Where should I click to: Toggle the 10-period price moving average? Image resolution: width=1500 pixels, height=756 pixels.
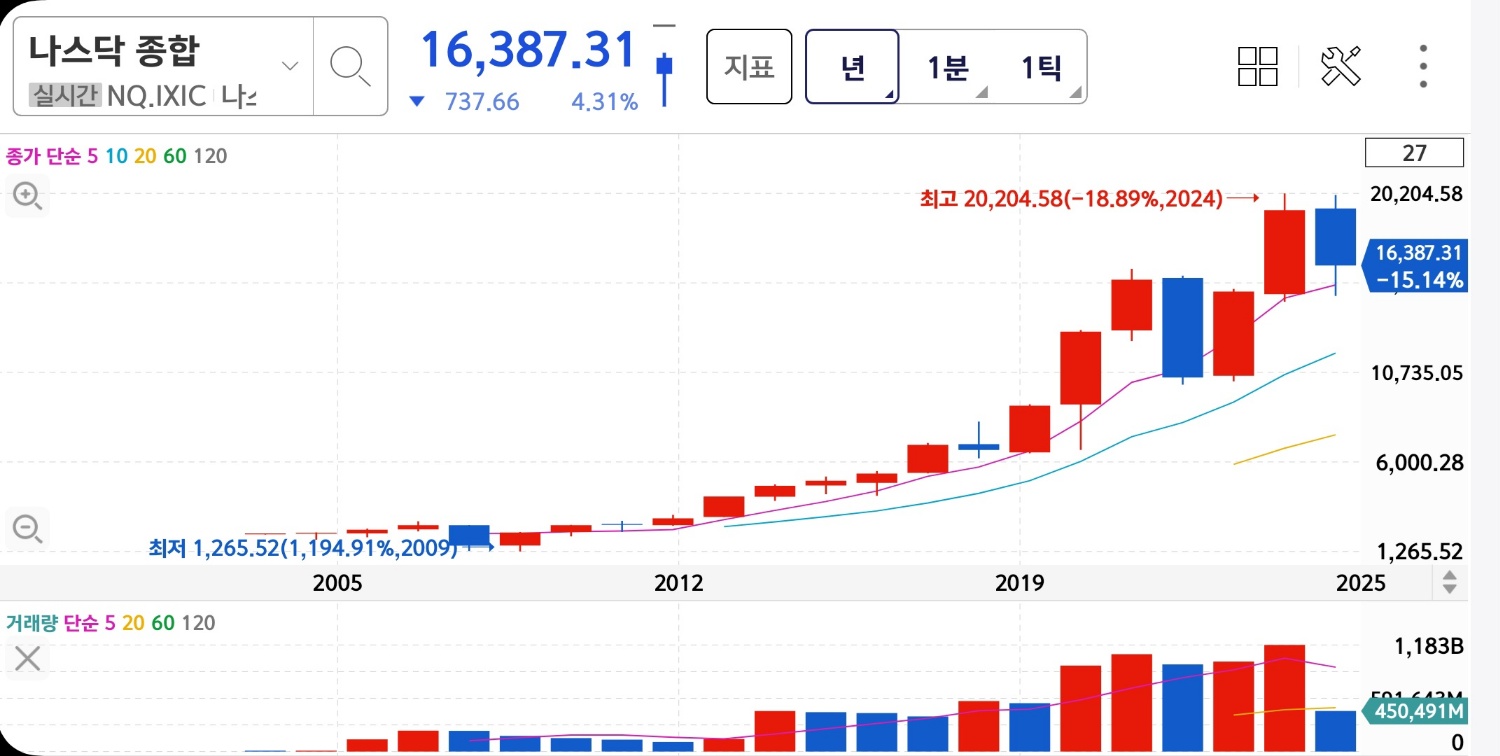pyautogui.click(x=116, y=156)
